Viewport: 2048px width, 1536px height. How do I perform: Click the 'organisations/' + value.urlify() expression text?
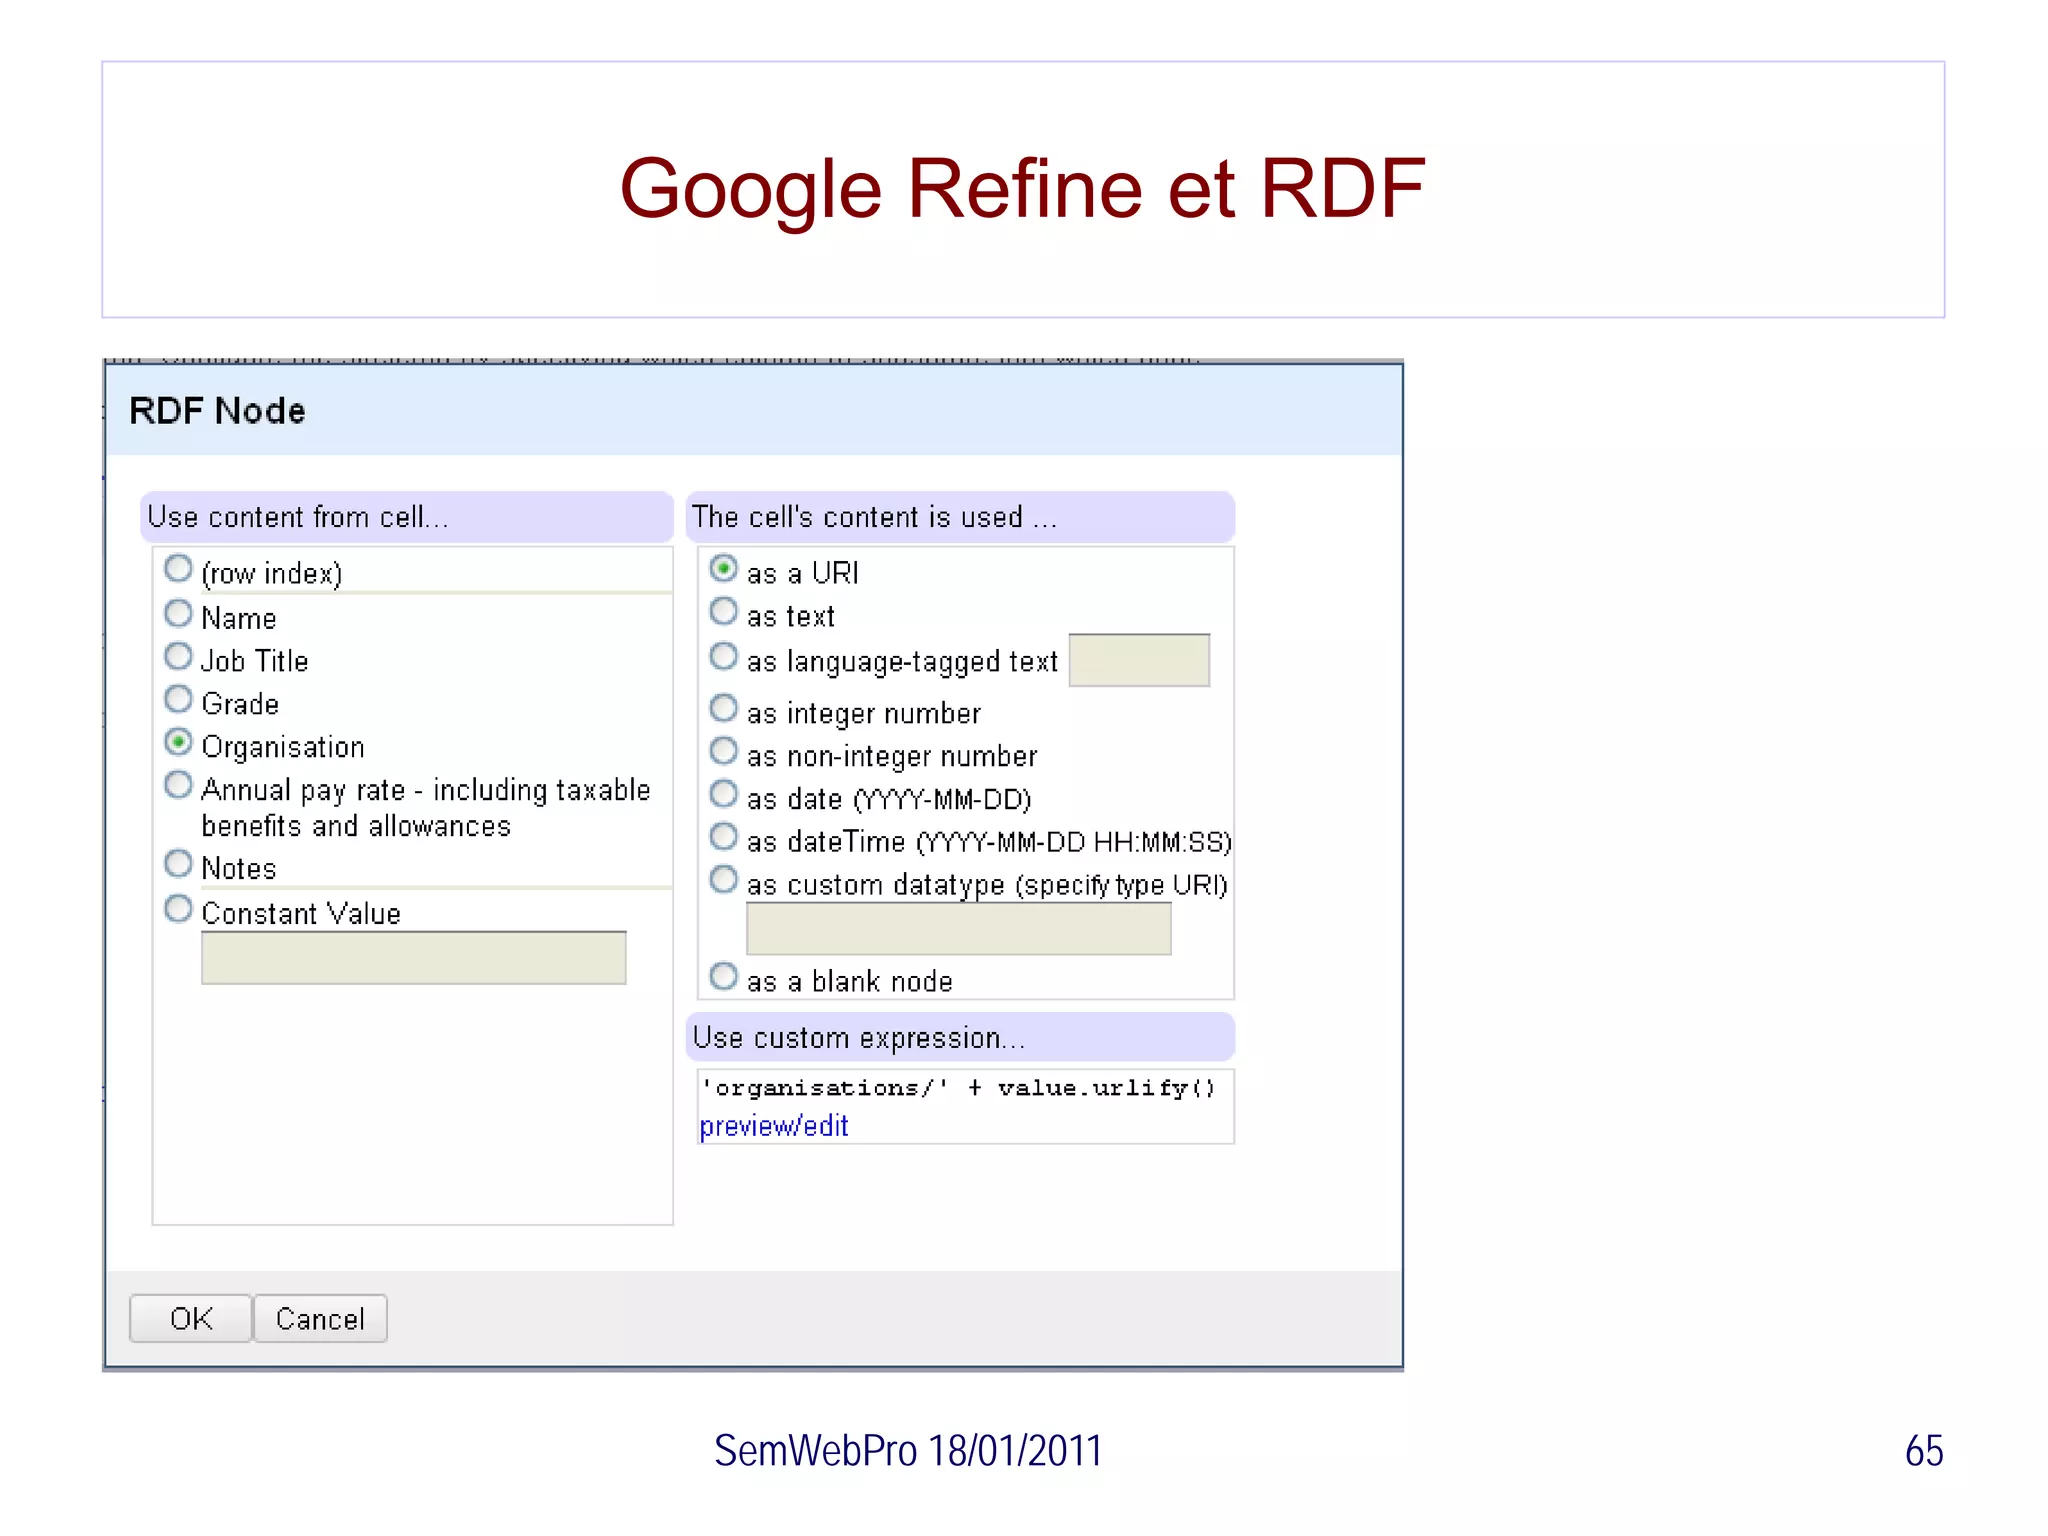pyautogui.click(x=957, y=1088)
